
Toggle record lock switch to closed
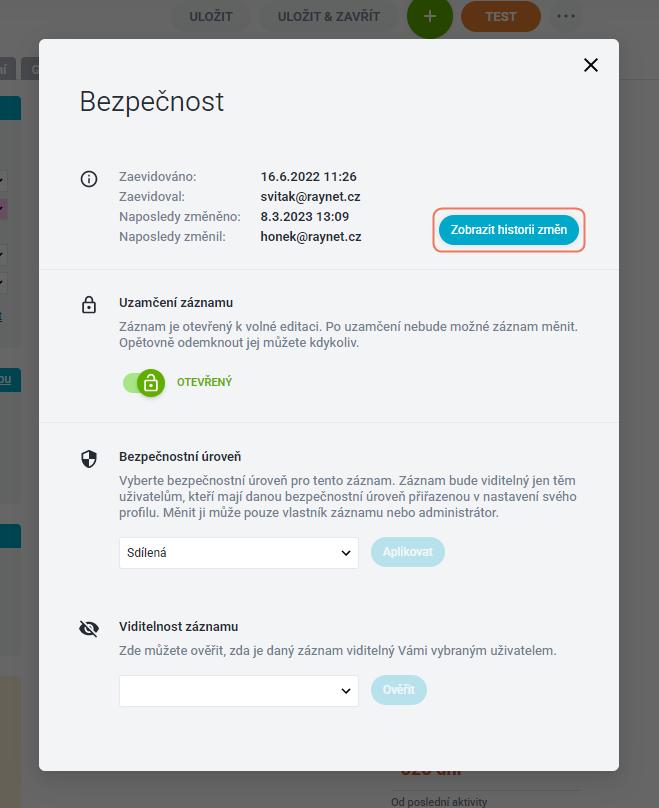point(144,383)
